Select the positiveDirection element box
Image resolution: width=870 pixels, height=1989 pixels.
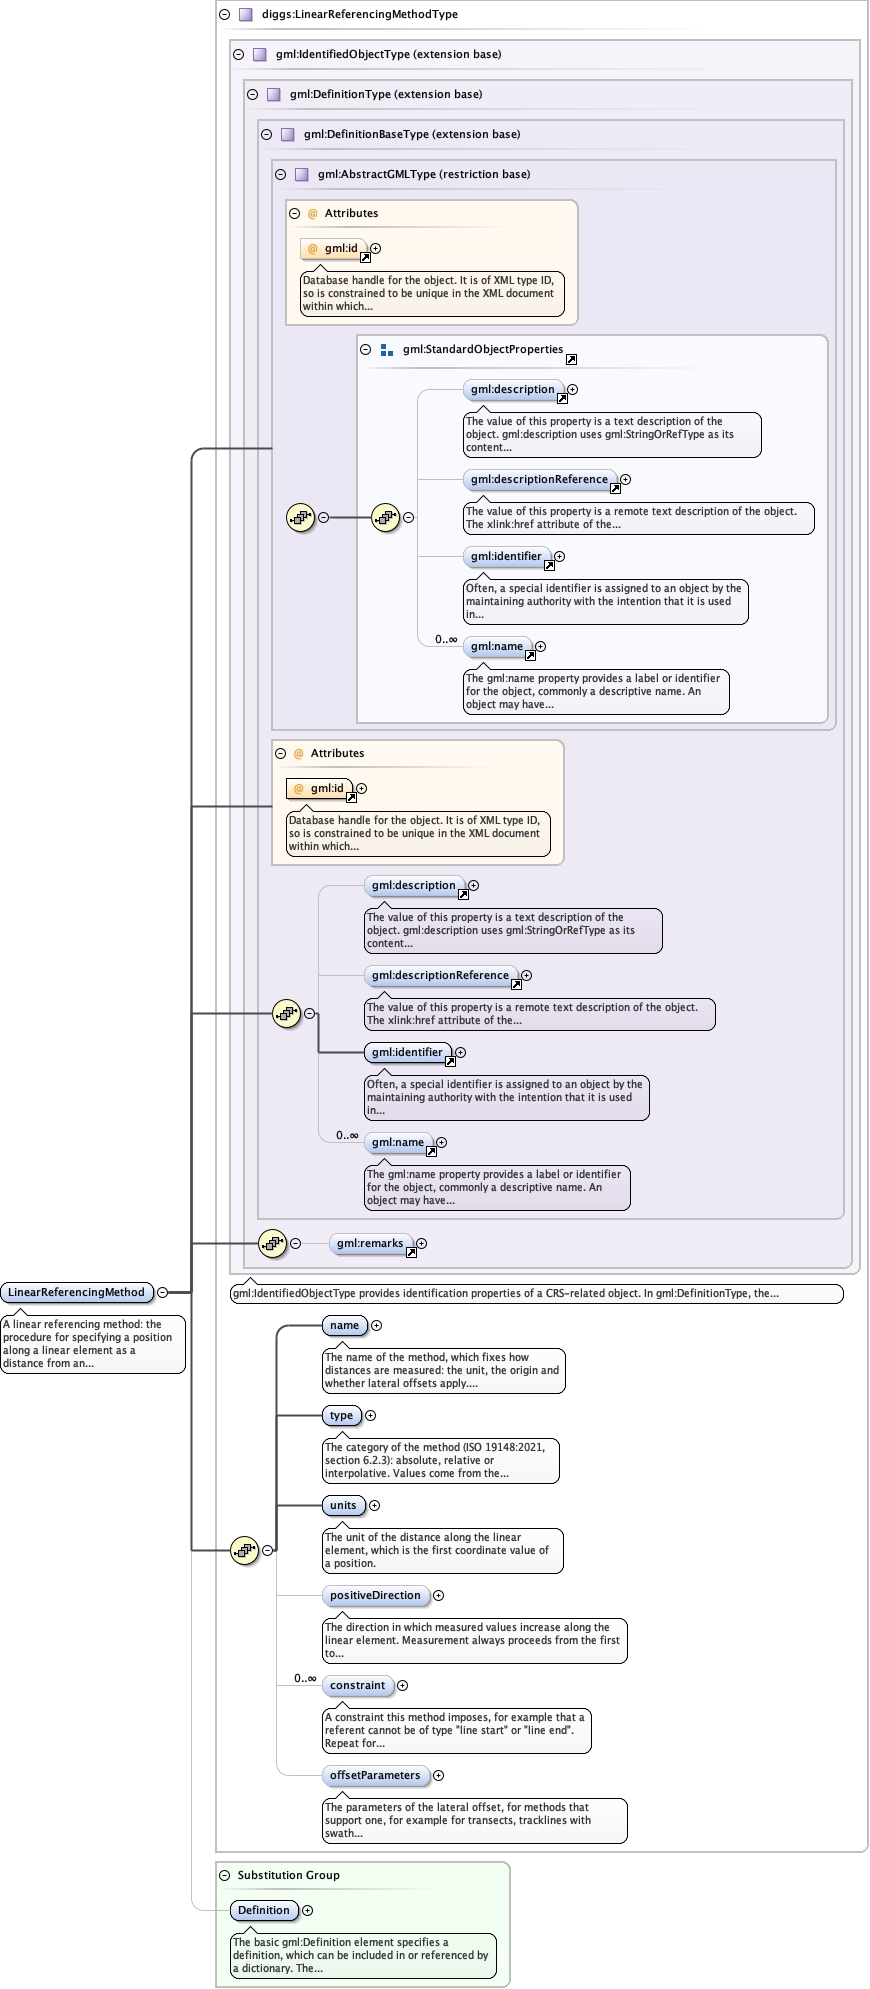point(376,1596)
